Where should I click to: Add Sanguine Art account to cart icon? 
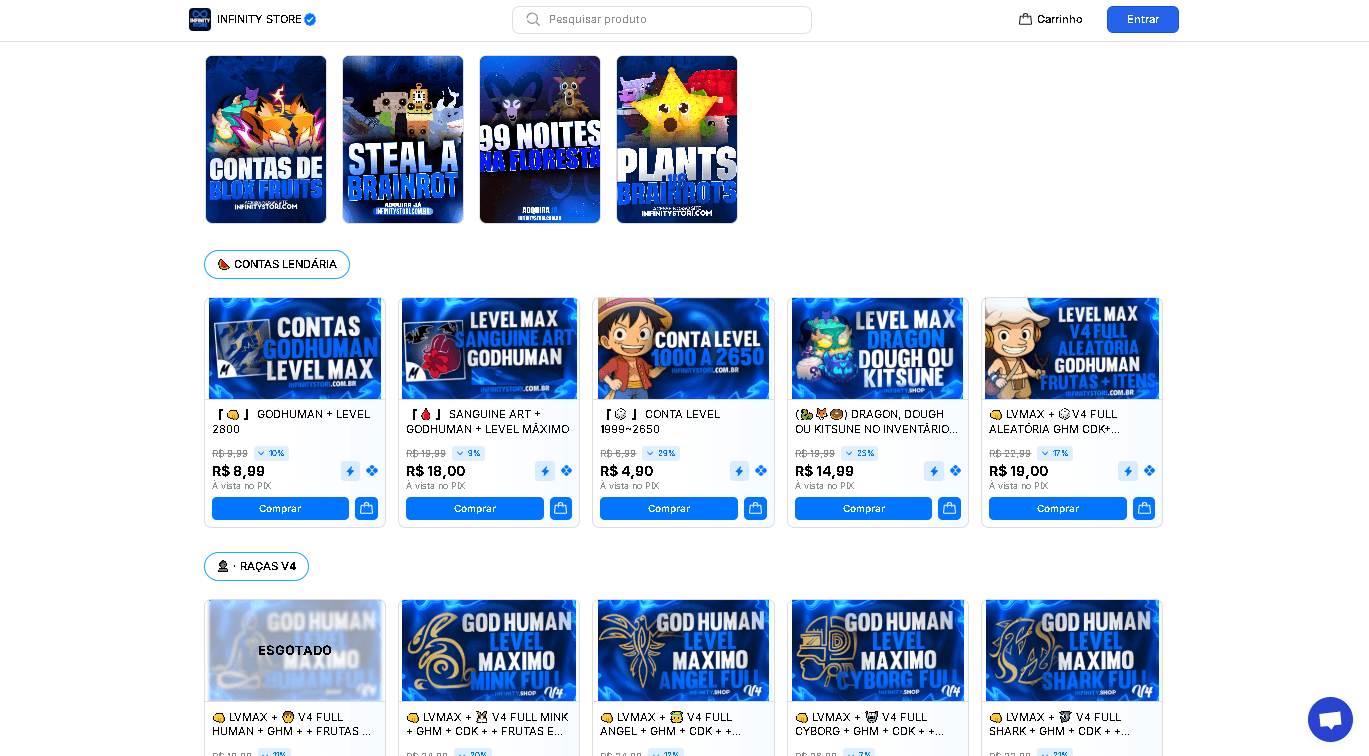[x=560, y=508]
